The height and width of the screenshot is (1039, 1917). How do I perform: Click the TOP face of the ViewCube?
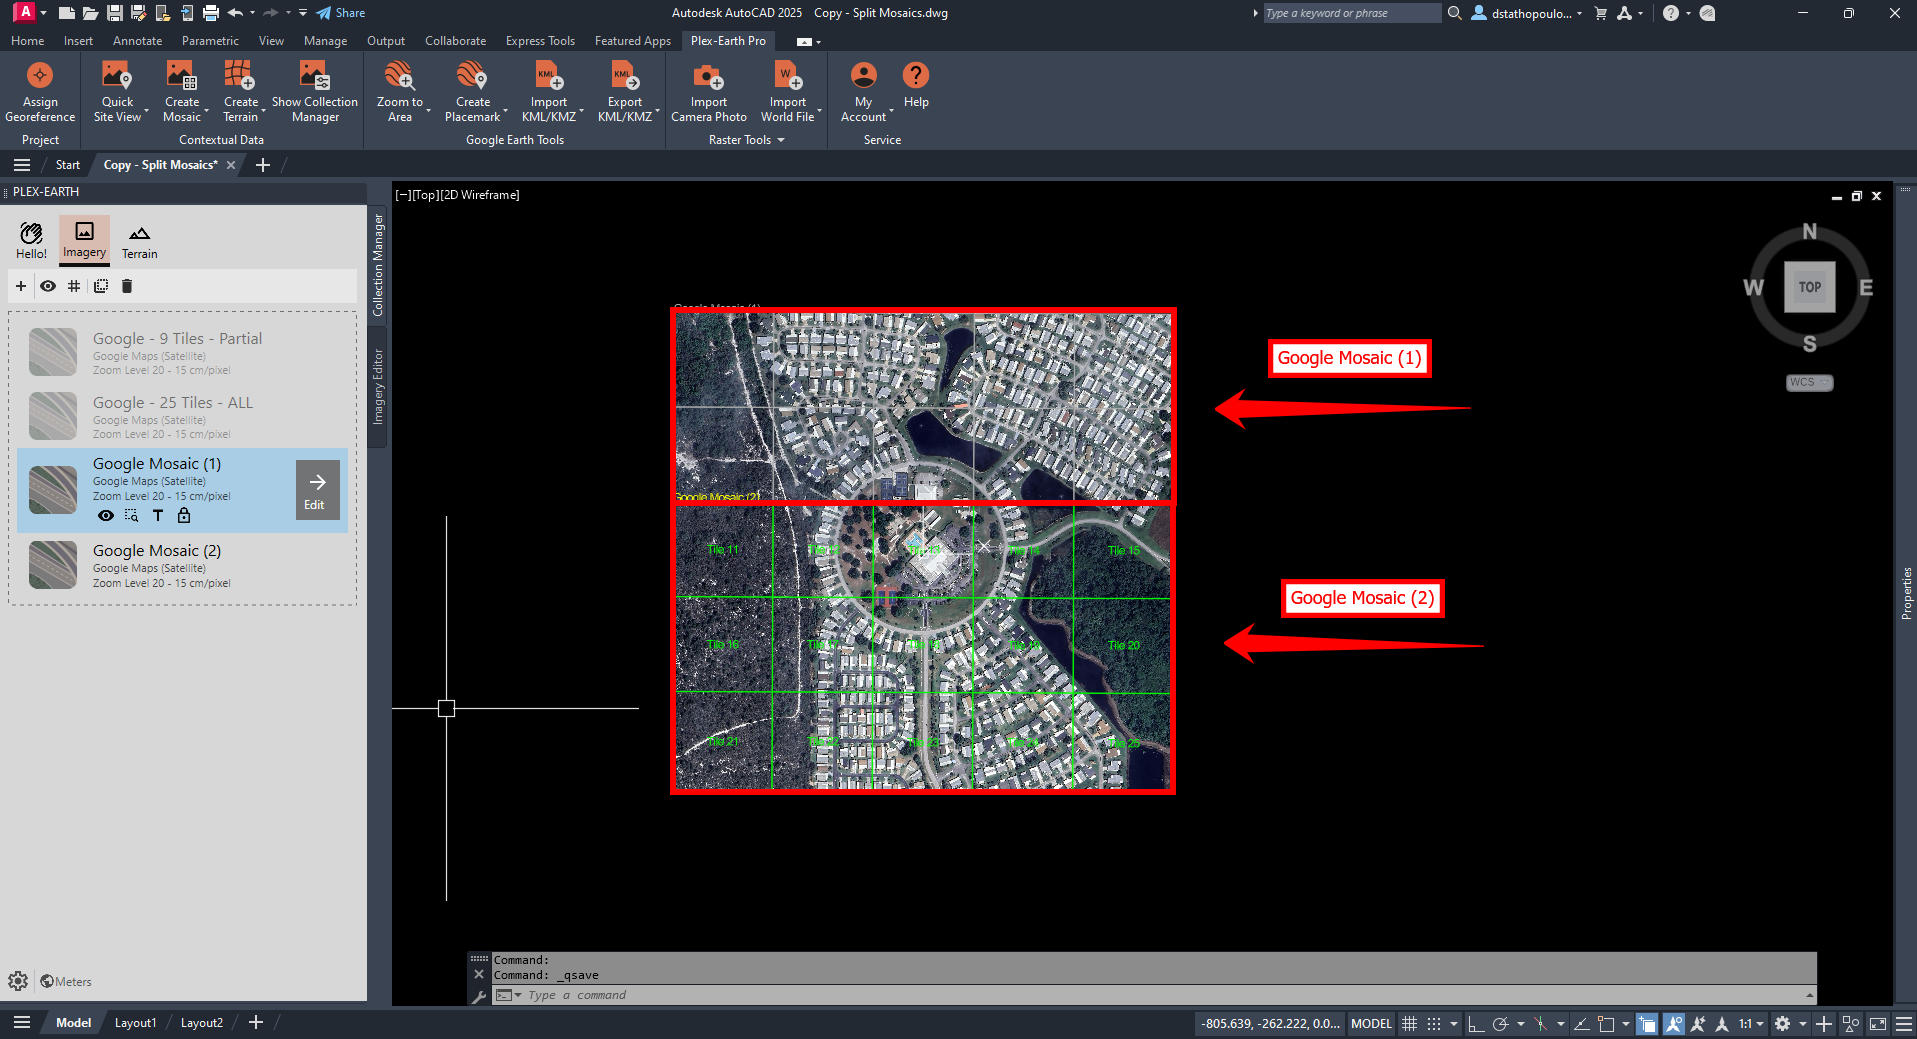1809,287
